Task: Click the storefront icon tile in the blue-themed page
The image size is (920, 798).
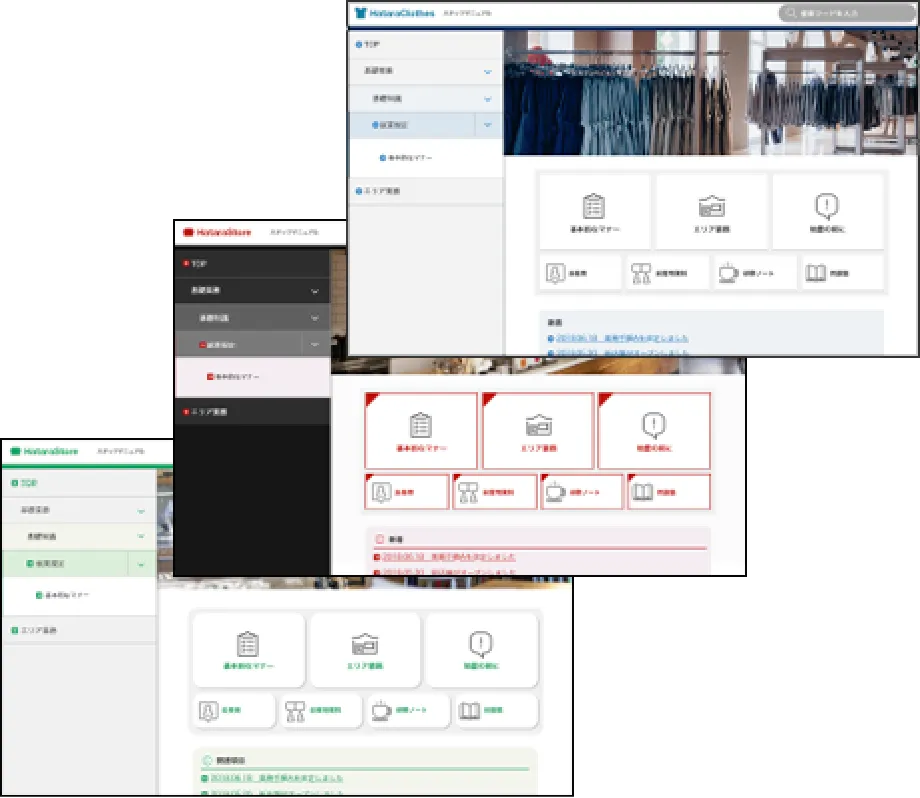Action: [x=711, y=207]
